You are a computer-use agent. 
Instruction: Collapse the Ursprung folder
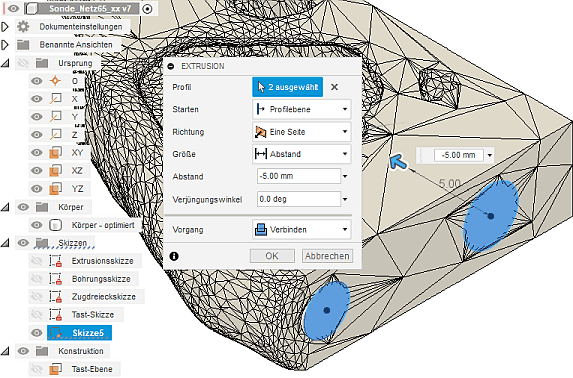coord(5,63)
